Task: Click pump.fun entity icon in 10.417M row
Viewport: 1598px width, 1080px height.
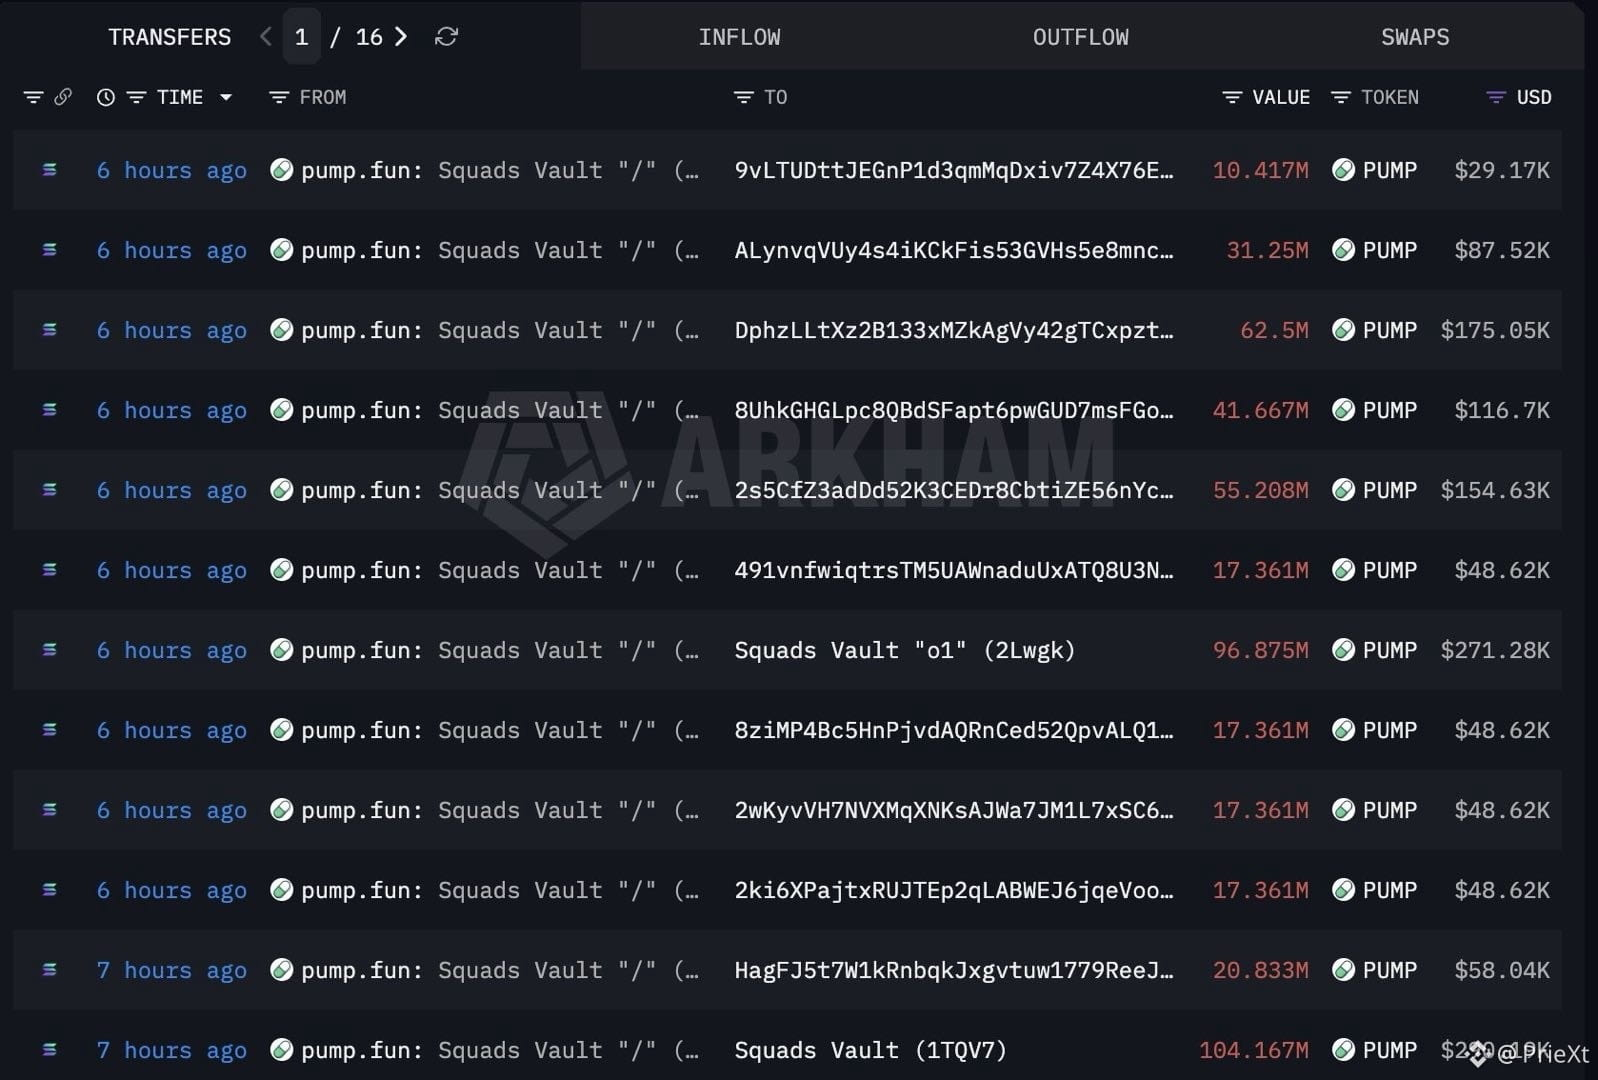Action: pyautogui.click(x=282, y=170)
